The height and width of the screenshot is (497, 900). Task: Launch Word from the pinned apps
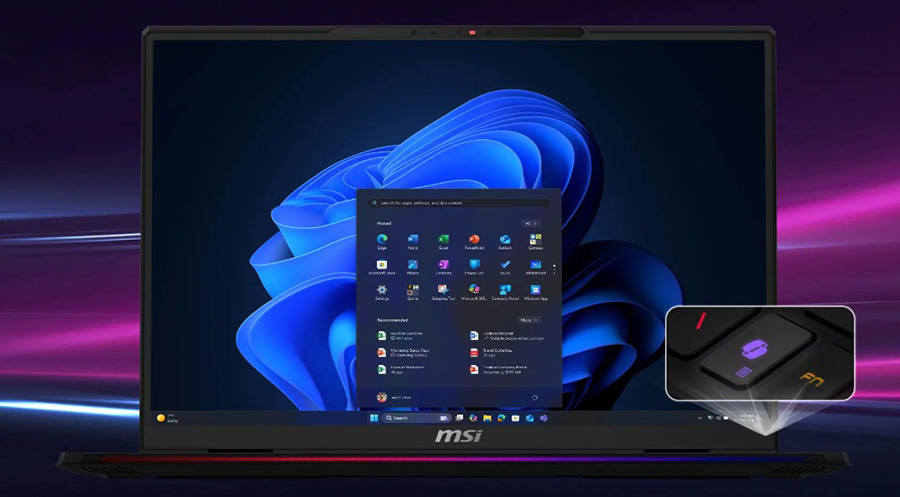[x=413, y=242]
